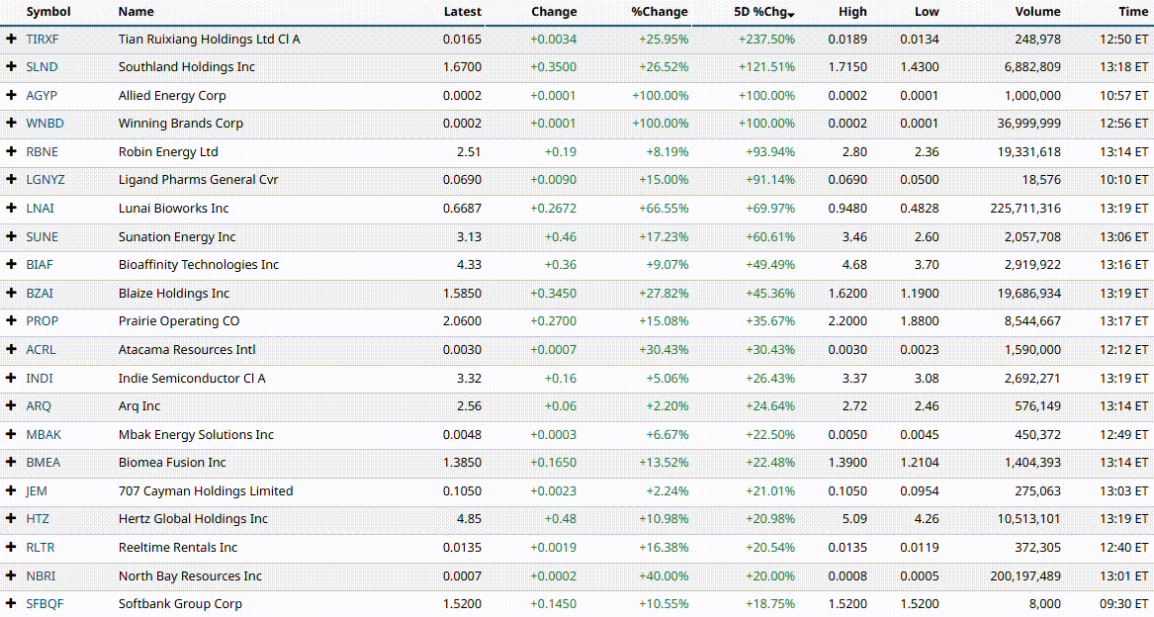The height and width of the screenshot is (617, 1154).
Task: Open the BMEA symbol link
Action: pos(43,462)
